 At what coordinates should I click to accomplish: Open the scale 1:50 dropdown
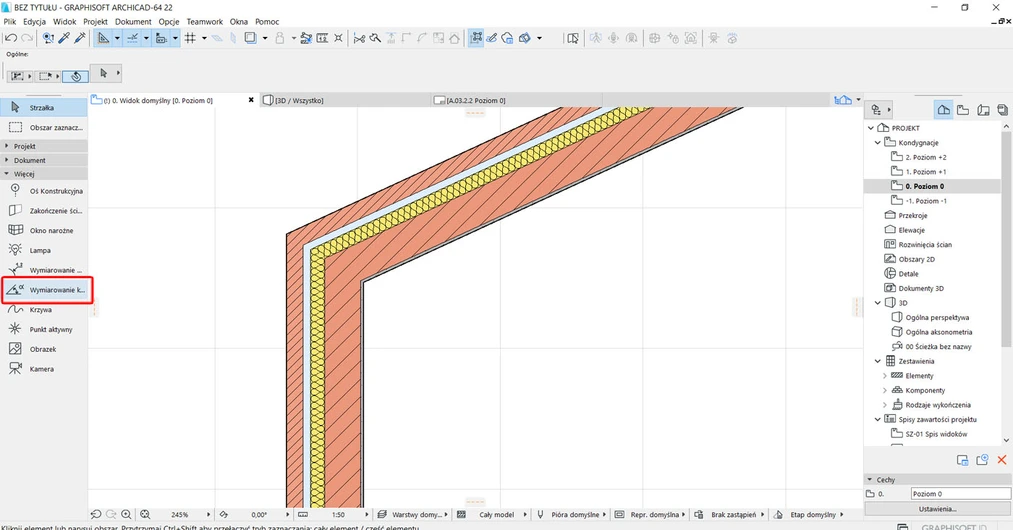click(366, 514)
